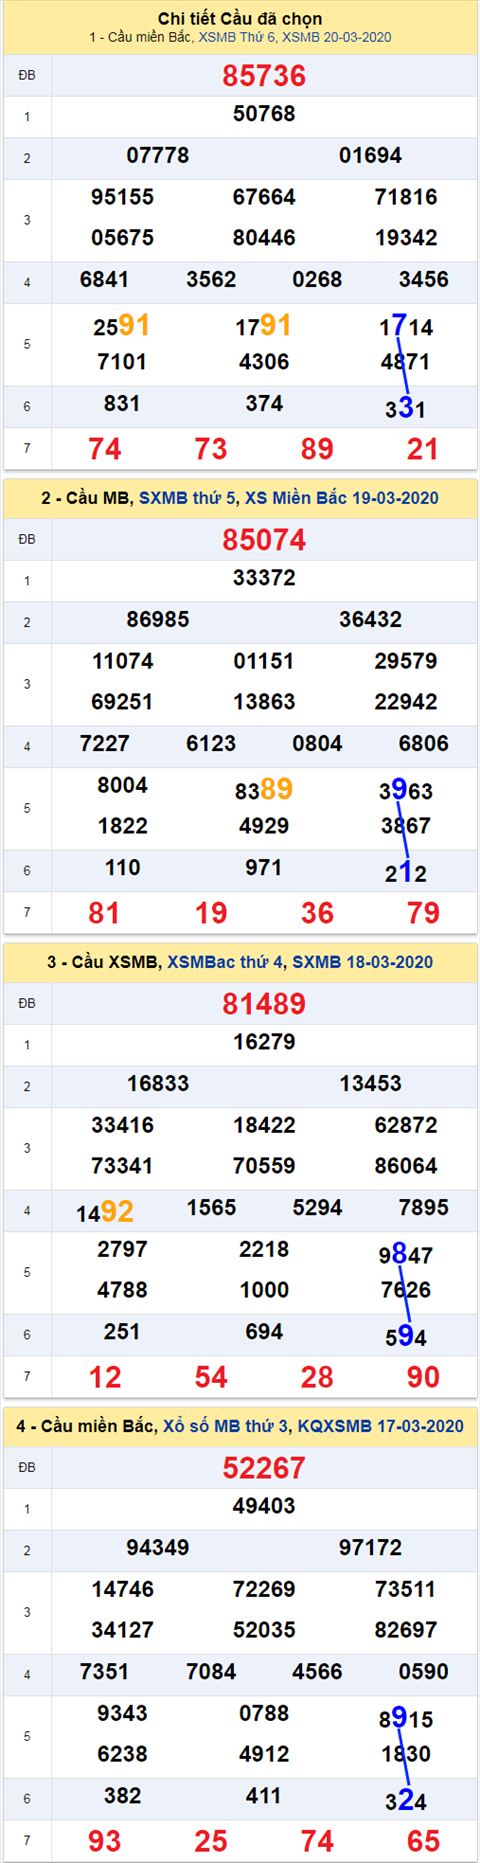Select seventh prize number 81

[x=105, y=913]
